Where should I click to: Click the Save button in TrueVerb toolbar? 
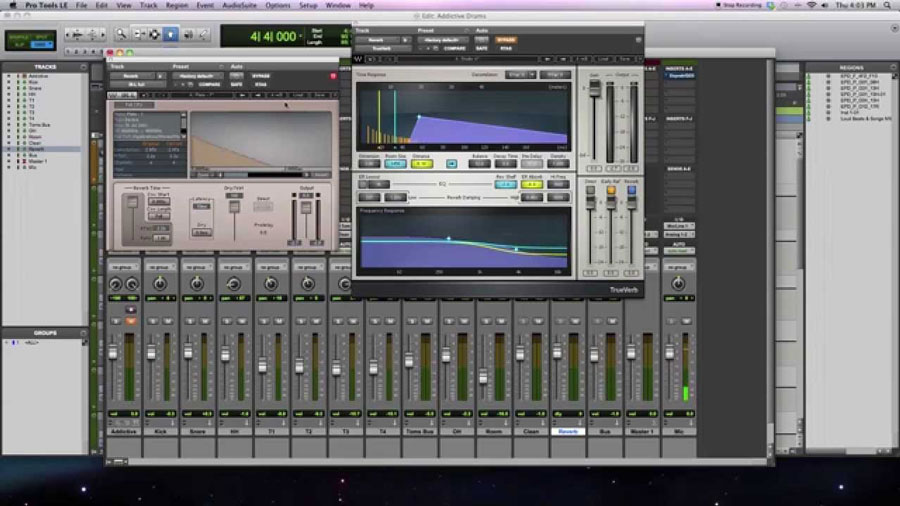[624, 59]
